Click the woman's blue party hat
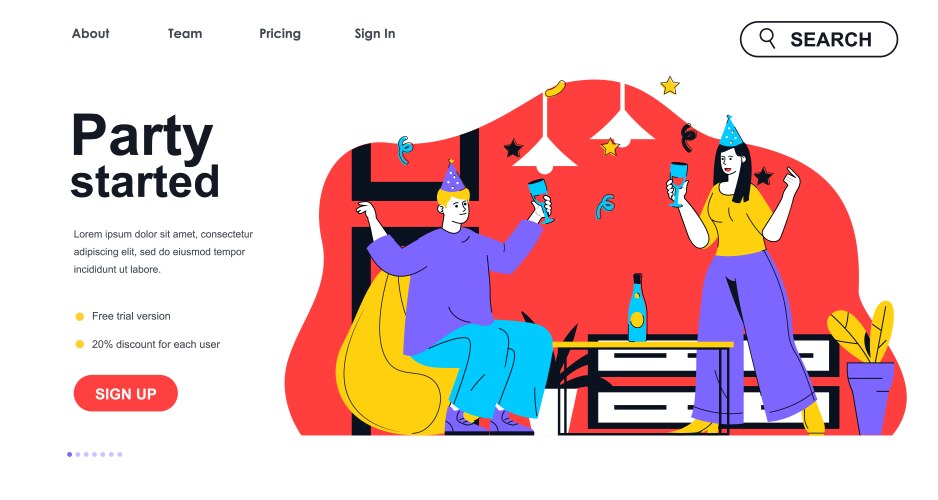Viewport: 938px width, 500px height. [x=730, y=131]
